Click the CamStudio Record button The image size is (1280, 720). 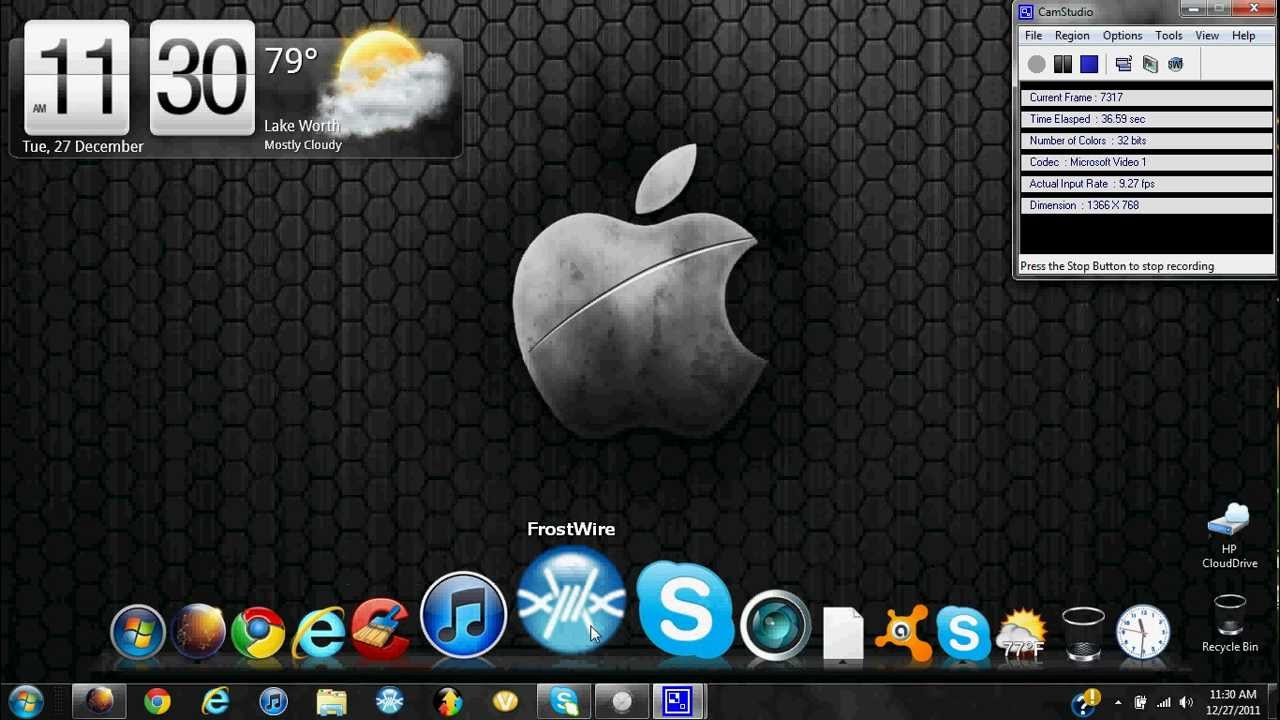pos(1037,64)
